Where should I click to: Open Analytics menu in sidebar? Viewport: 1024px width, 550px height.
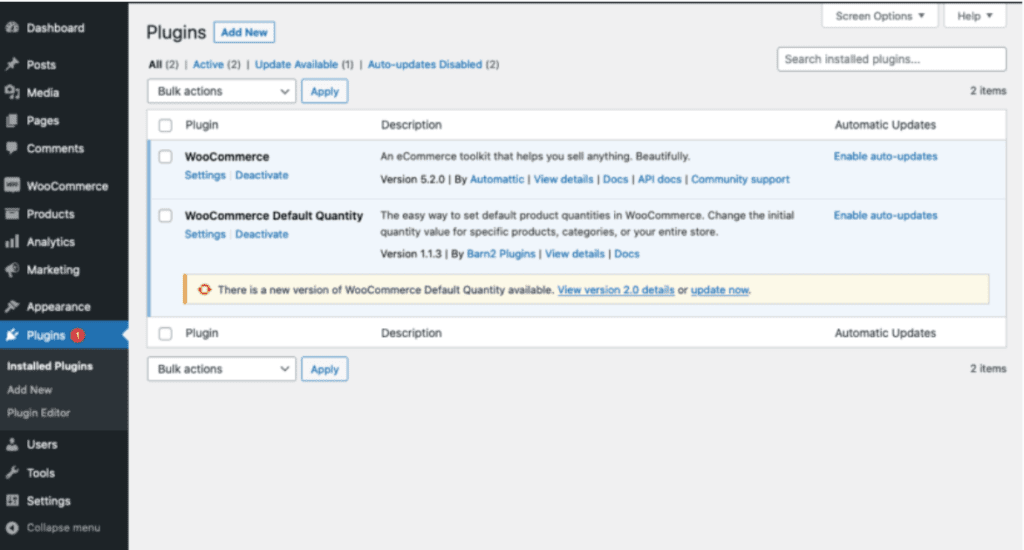(x=50, y=242)
